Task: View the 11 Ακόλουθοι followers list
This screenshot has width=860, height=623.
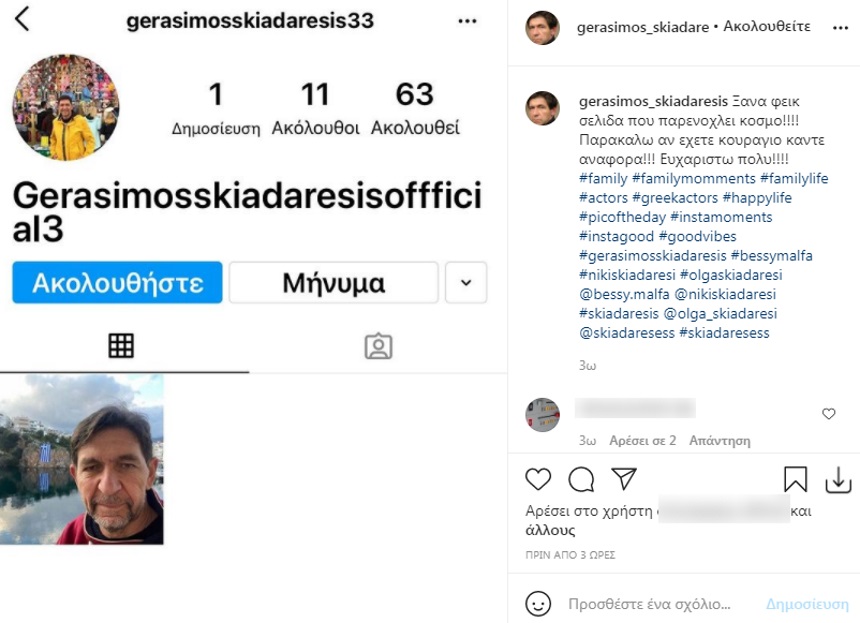Action: click(315, 108)
